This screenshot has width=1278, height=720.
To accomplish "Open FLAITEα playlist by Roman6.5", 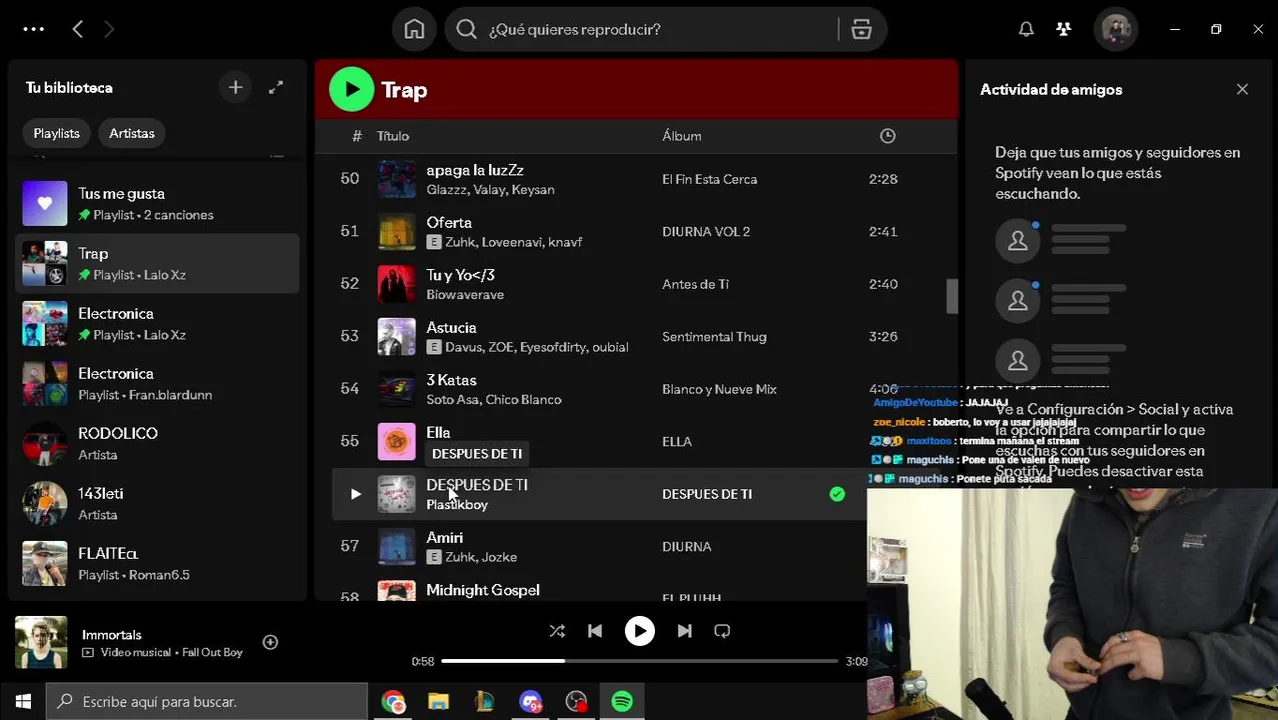I will point(157,564).
